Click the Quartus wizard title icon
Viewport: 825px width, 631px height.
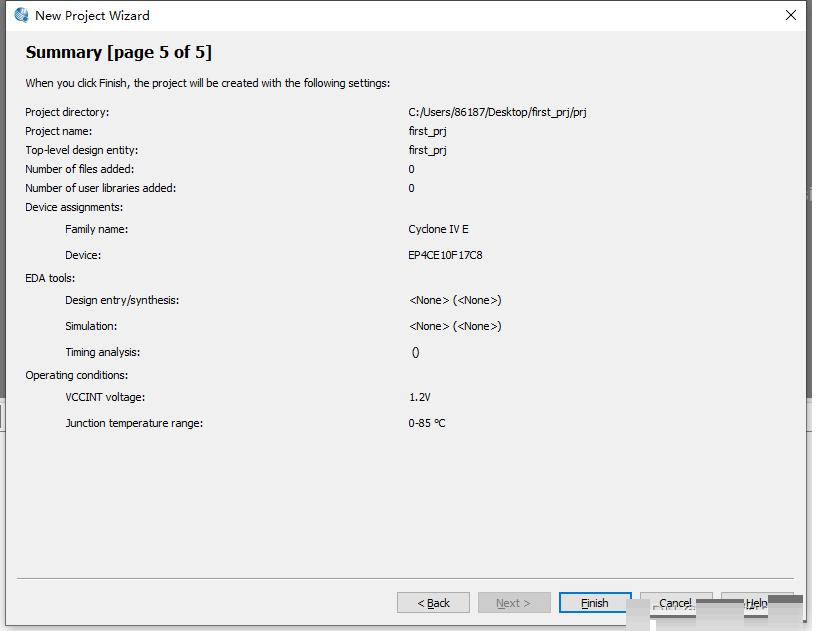[x=22, y=15]
